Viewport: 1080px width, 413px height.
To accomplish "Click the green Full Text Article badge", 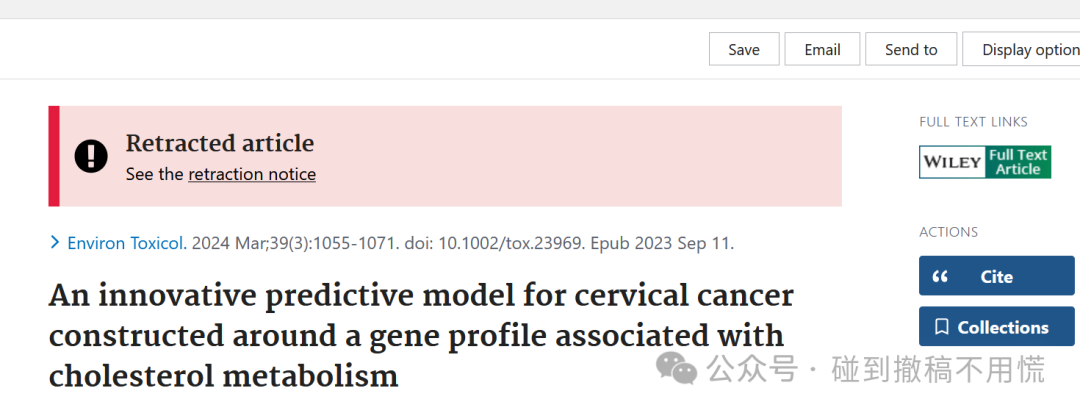I will (1018, 162).
